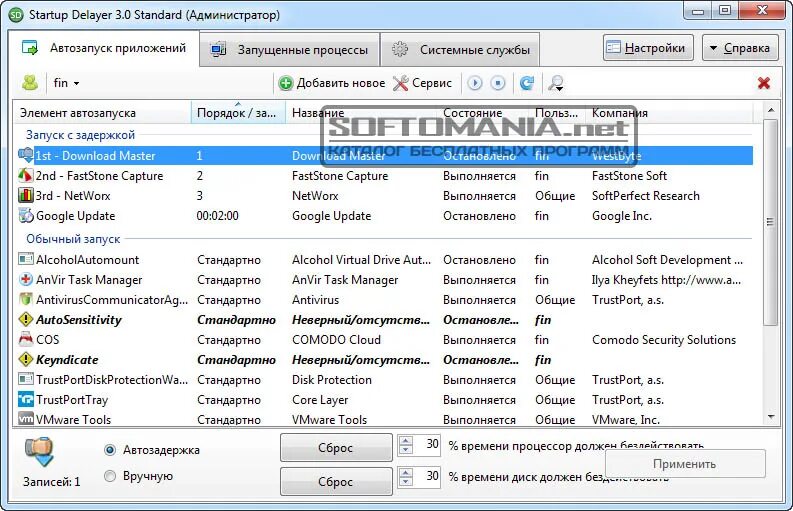Select the TrustPortTray entry icon

[26, 399]
